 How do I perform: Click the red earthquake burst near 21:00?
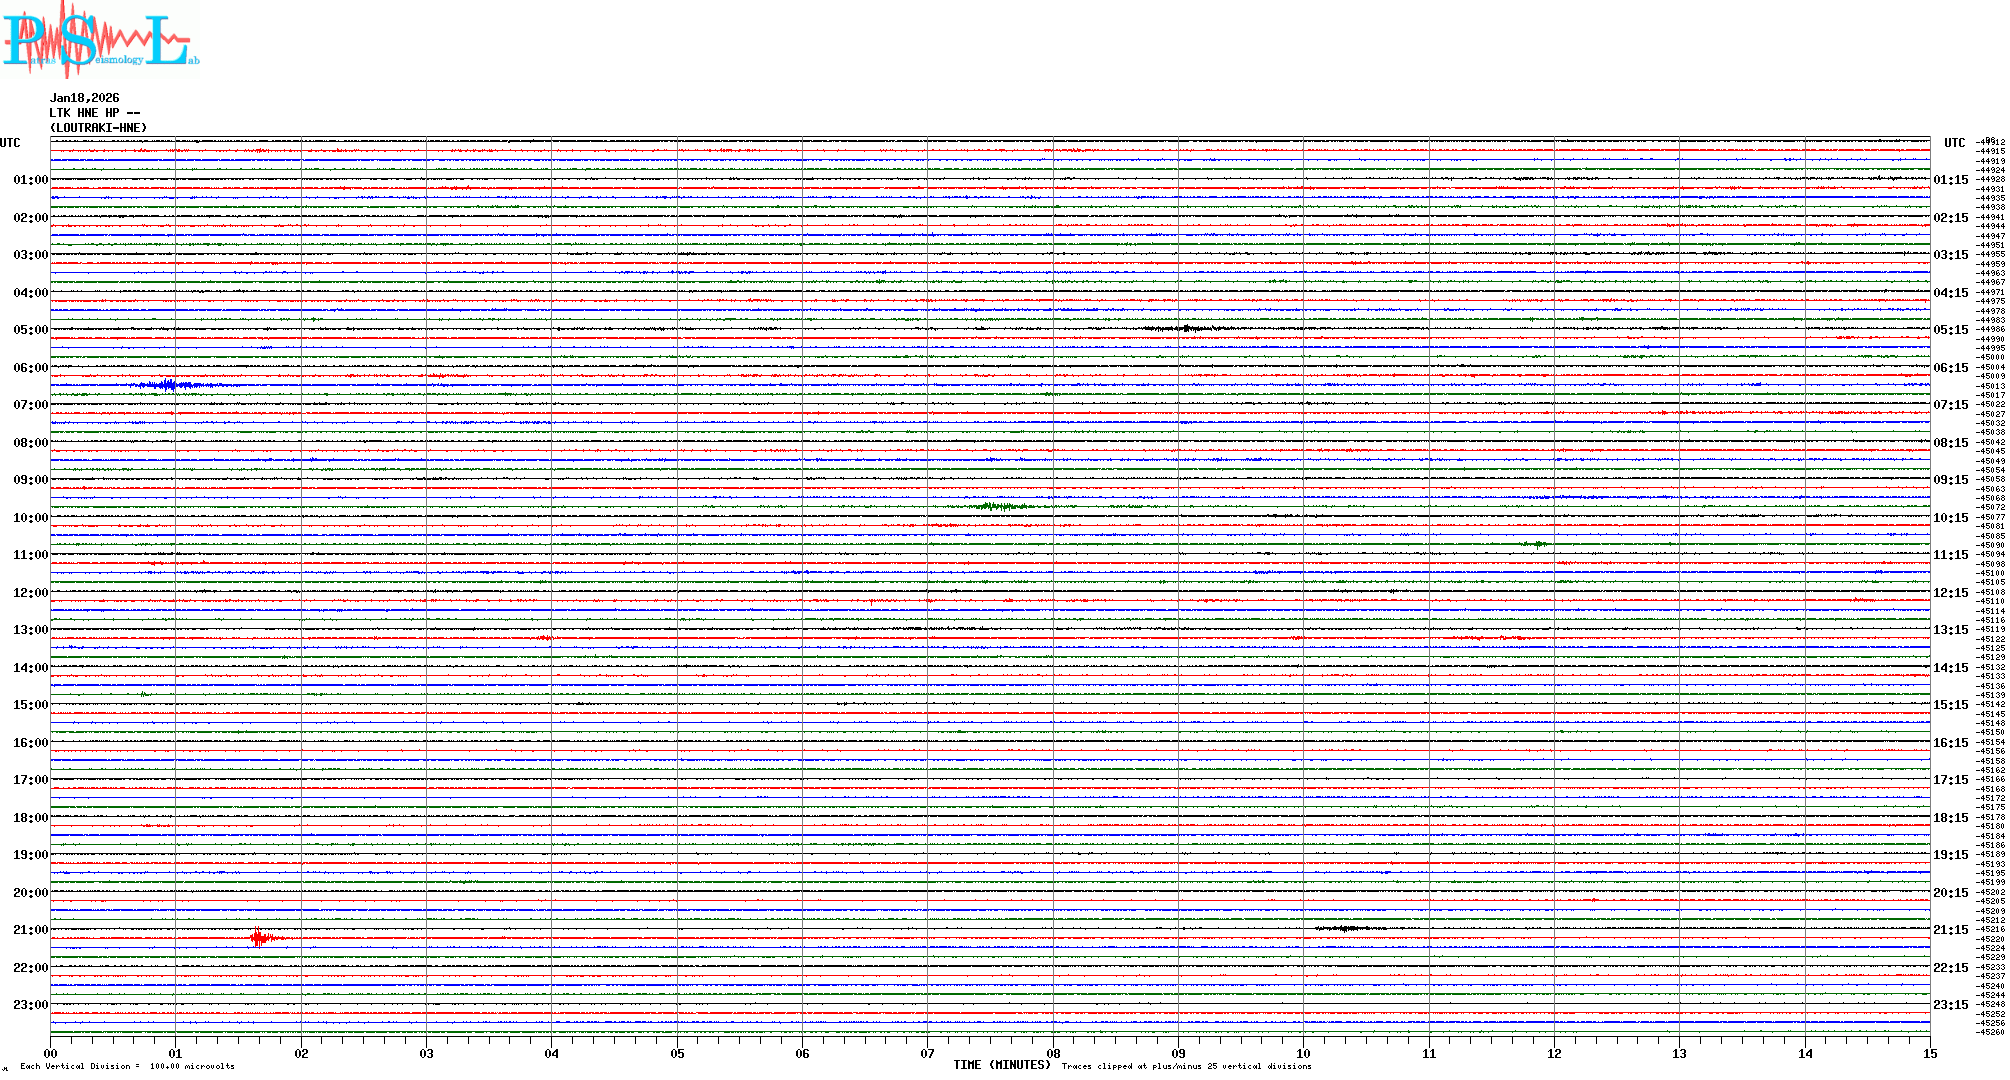pos(260,937)
